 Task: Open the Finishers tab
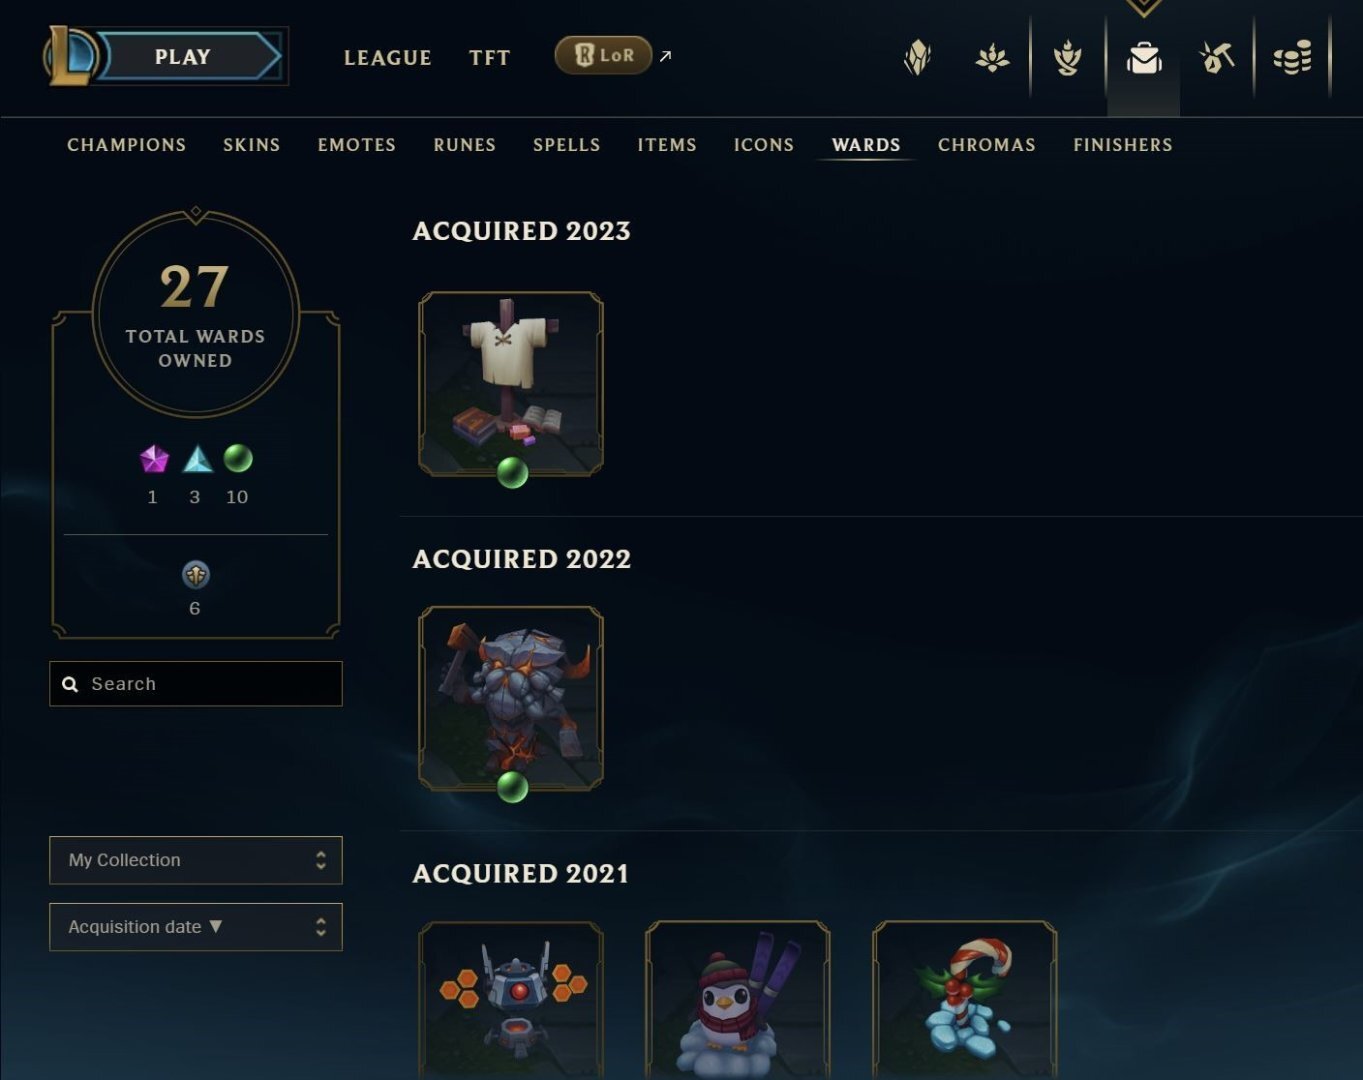pos(1123,145)
